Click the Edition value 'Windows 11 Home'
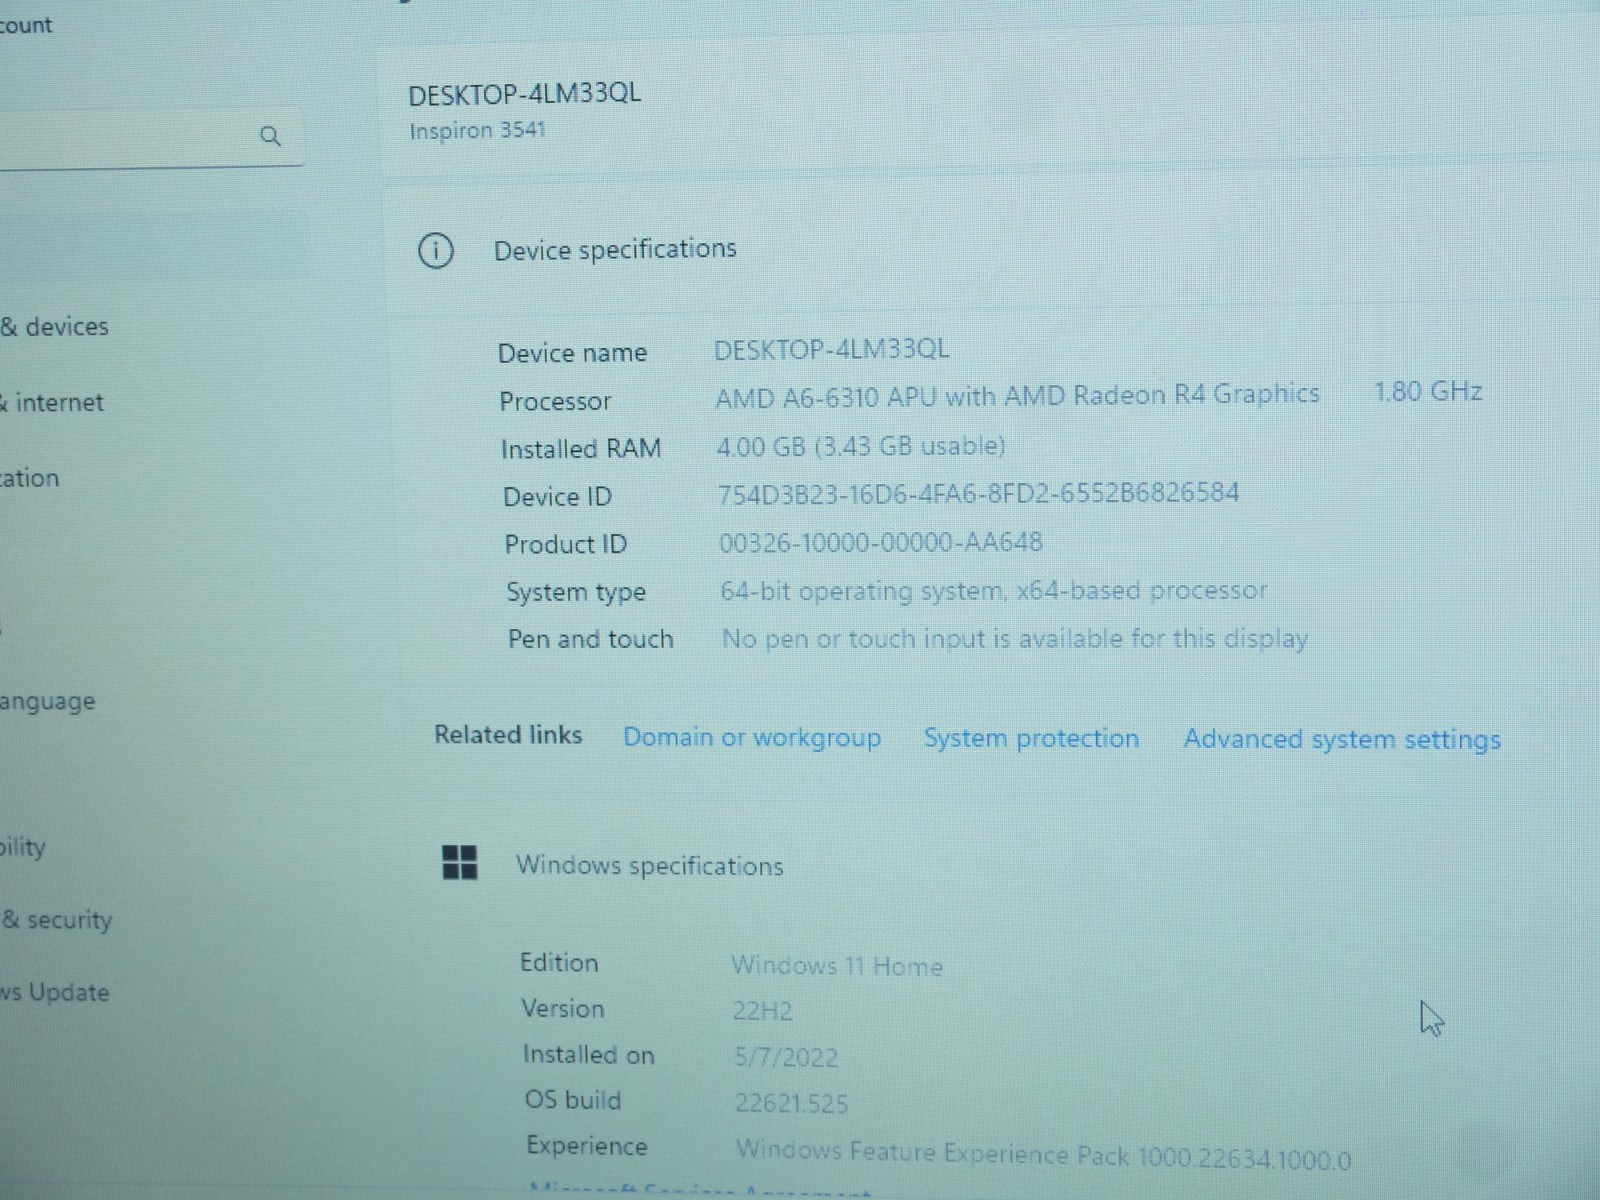The width and height of the screenshot is (1600, 1200). click(x=837, y=966)
